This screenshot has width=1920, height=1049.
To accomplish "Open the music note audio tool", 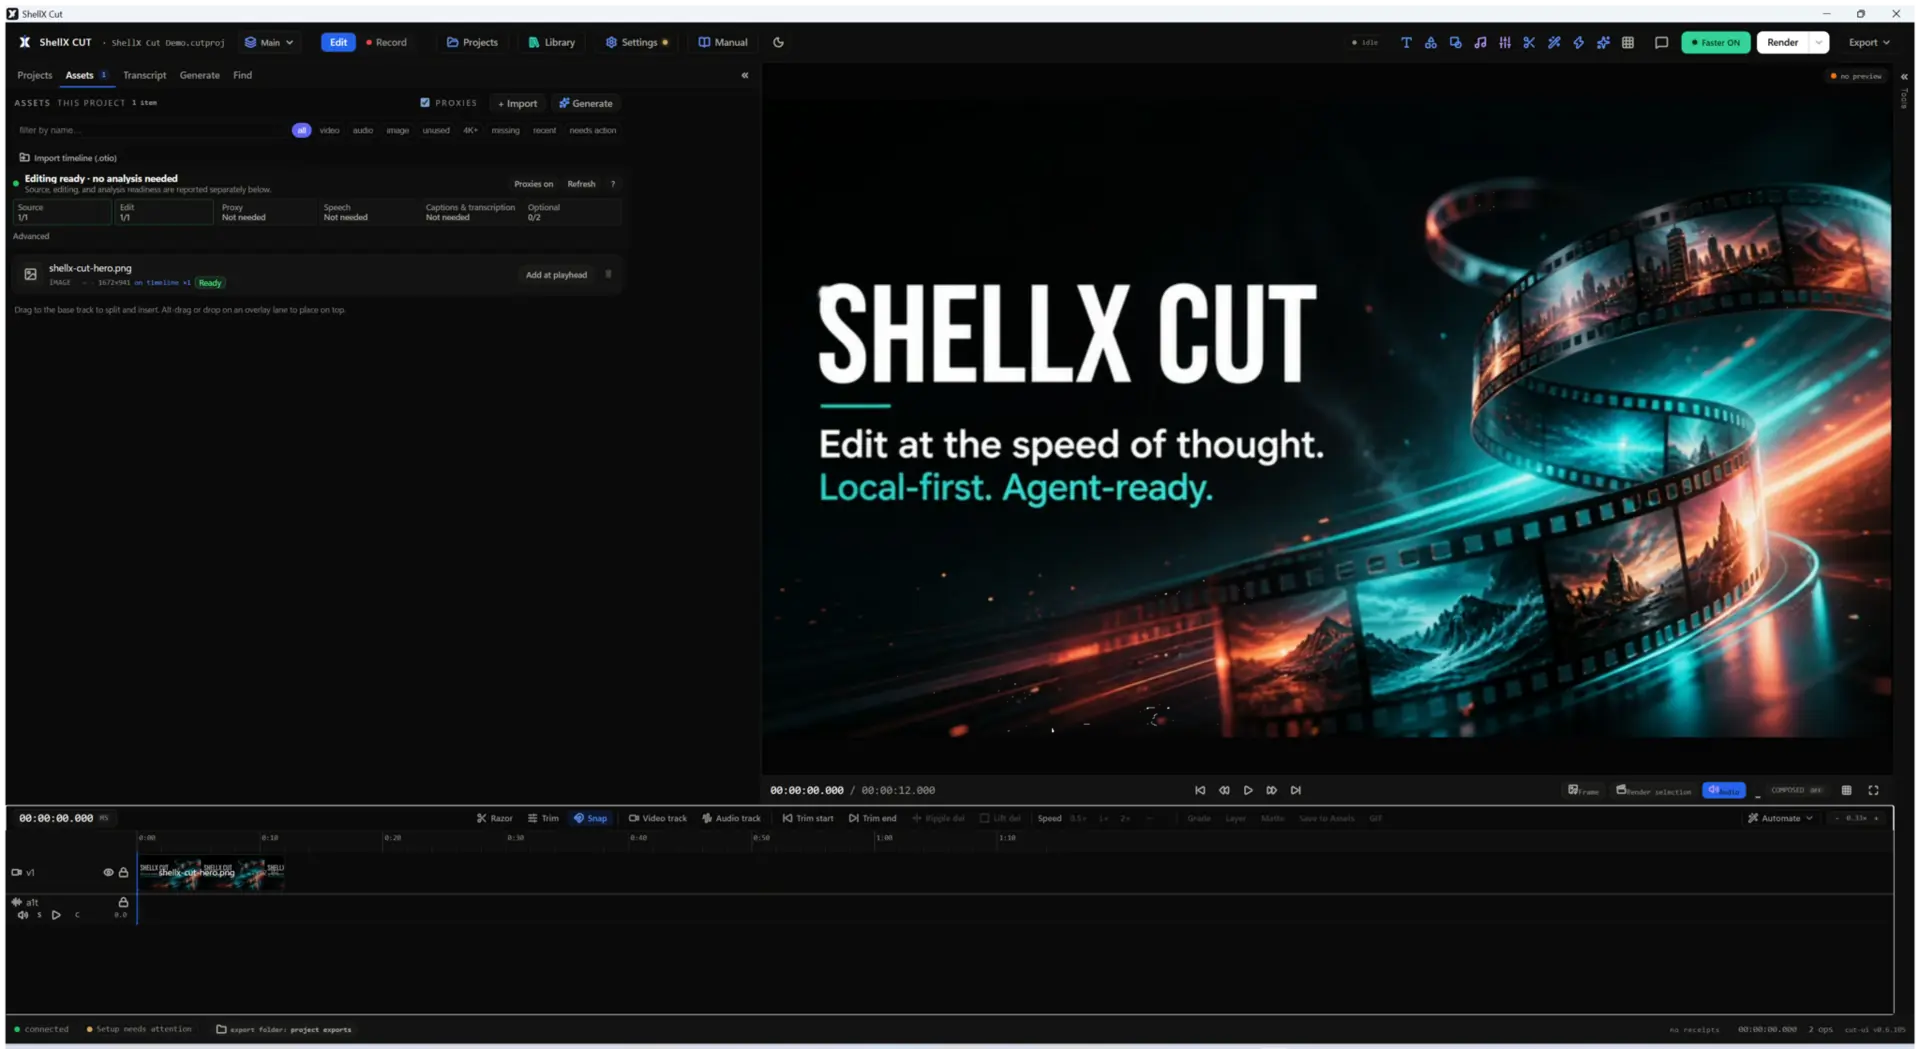I will click(1480, 42).
